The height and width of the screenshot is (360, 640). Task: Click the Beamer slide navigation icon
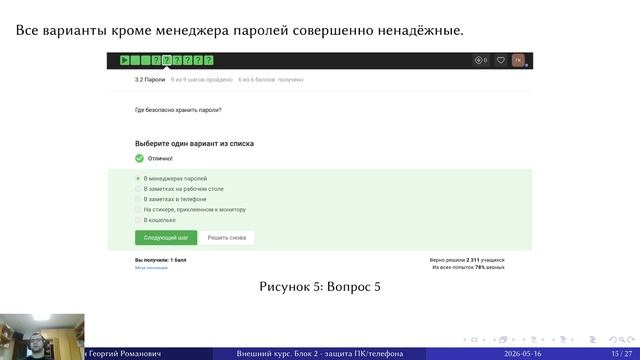pos(474,340)
